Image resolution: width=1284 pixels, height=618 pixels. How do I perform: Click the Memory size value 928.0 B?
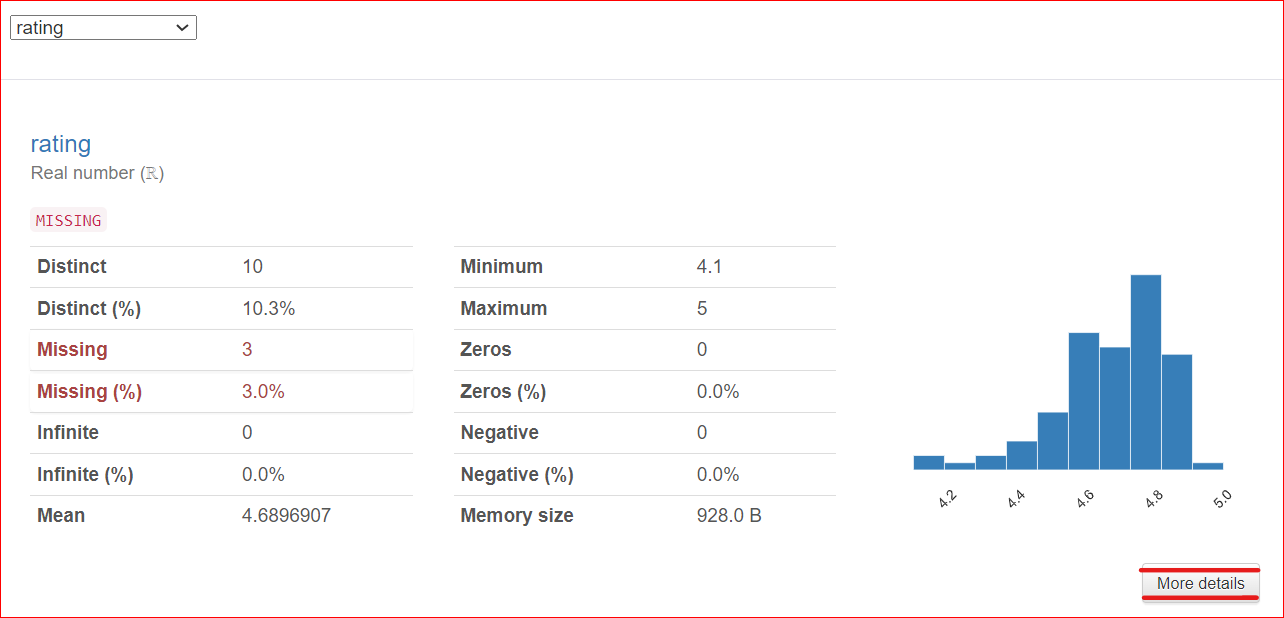(x=729, y=516)
